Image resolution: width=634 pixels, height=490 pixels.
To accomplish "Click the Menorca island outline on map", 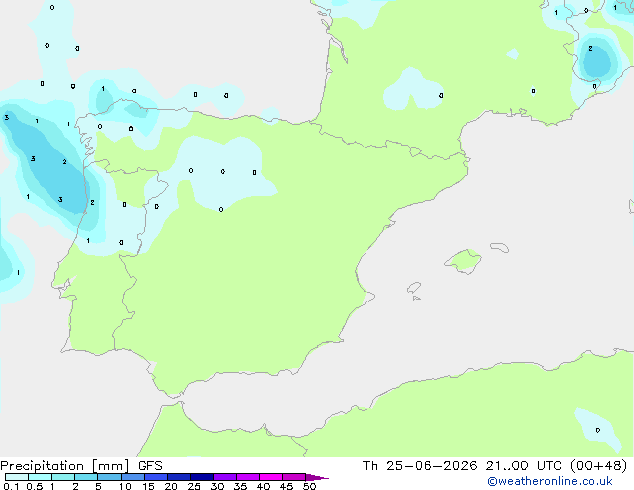I will [499, 247].
